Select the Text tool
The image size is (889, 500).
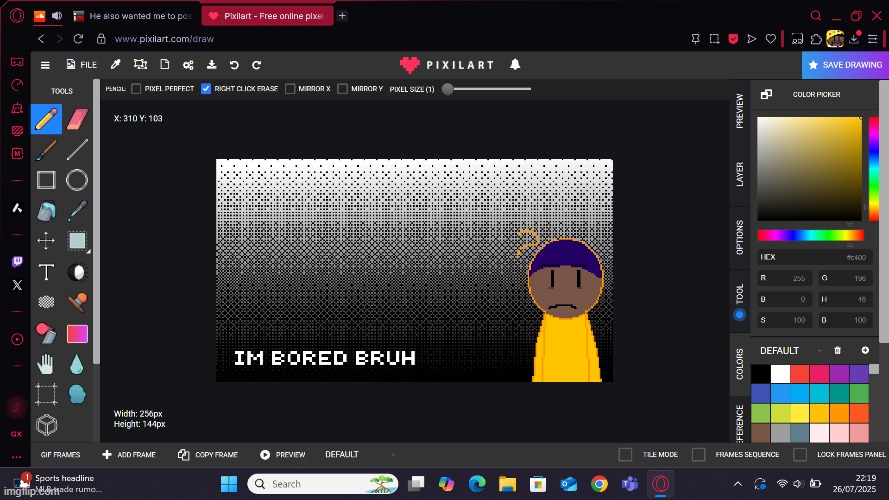[46, 272]
